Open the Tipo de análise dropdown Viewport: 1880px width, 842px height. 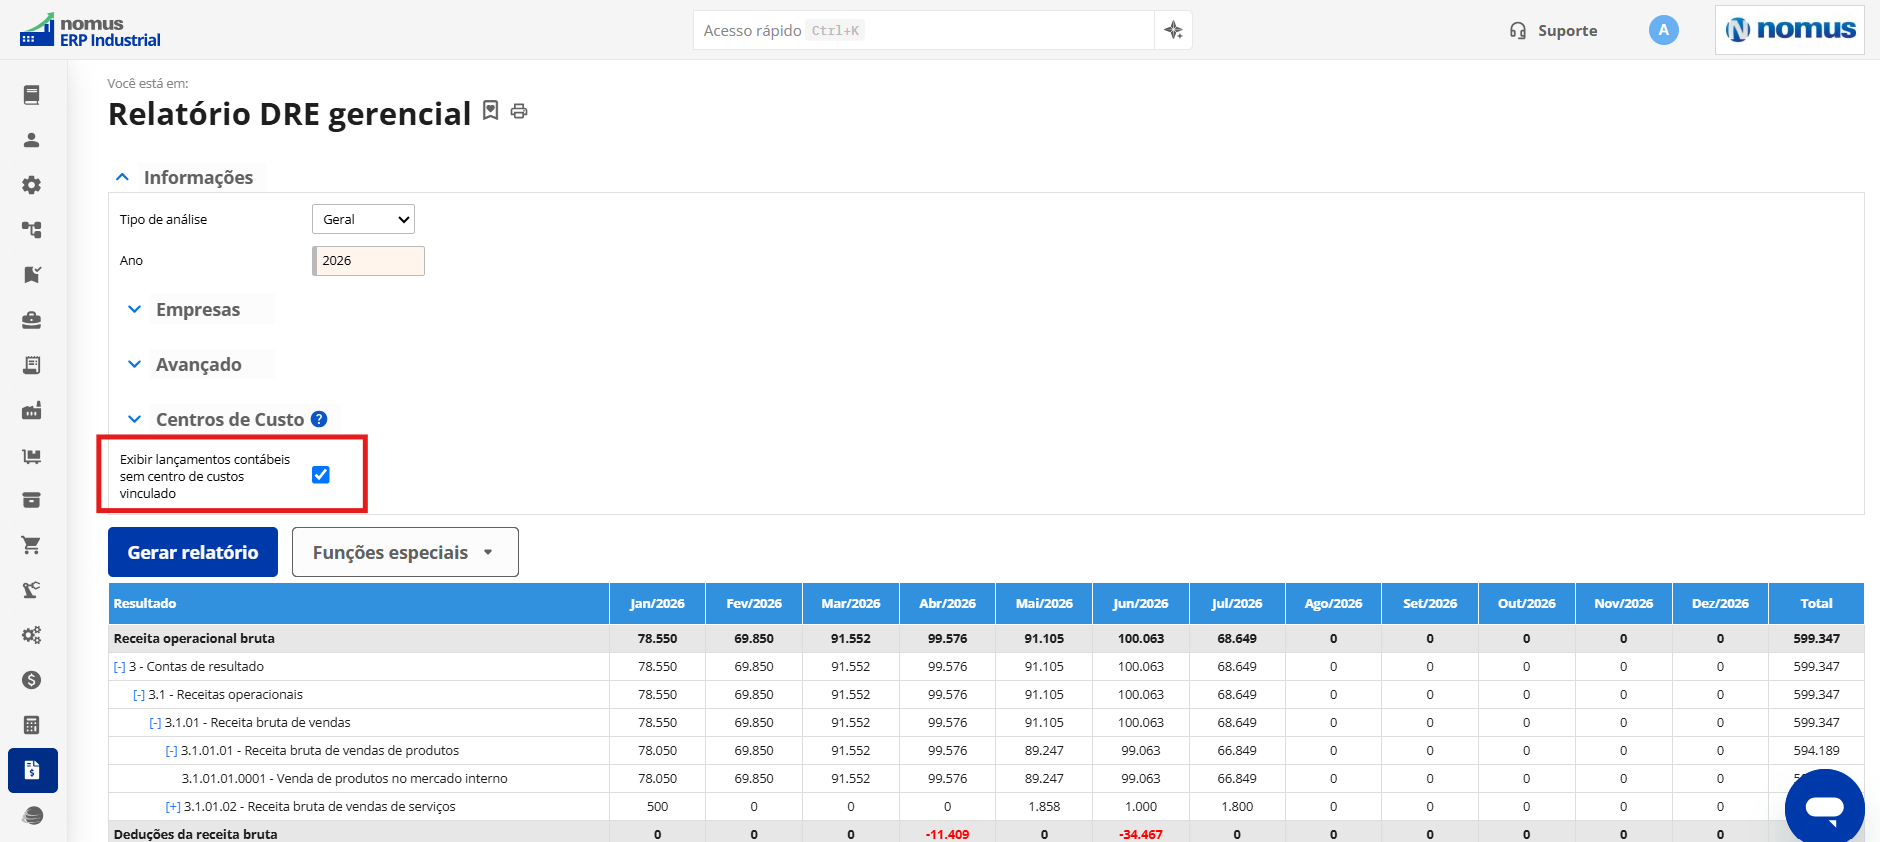point(364,219)
